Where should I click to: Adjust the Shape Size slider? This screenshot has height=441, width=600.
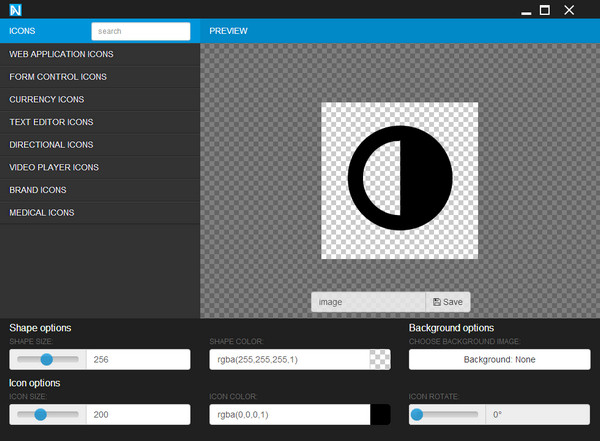click(x=47, y=359)
